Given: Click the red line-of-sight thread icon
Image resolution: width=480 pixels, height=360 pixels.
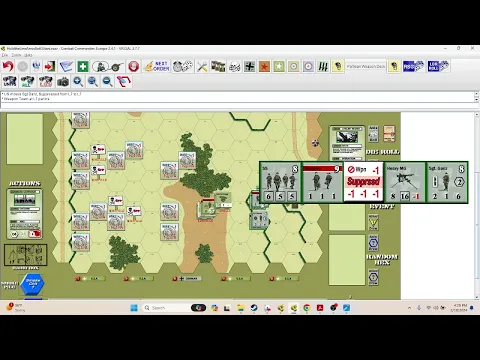Looking at the screenshot, I should pos(124,81).
